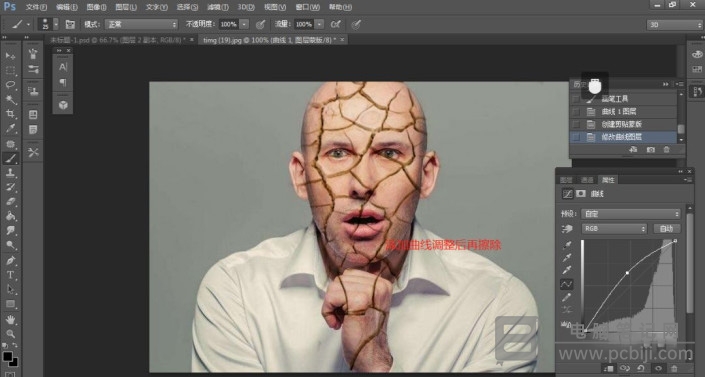This screenshot has width=705, height=377.
Task: Select the Pen tool
Action: (10, 260)
